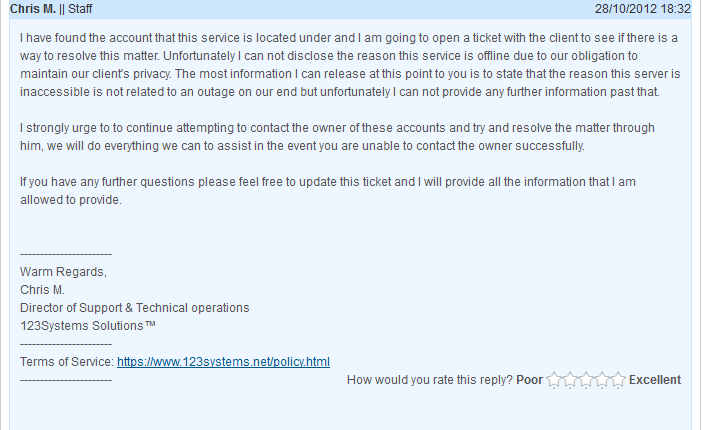The image size is (707, 430).
Task: Click the 'Excellent' rating label
Action: click(655, 380)
